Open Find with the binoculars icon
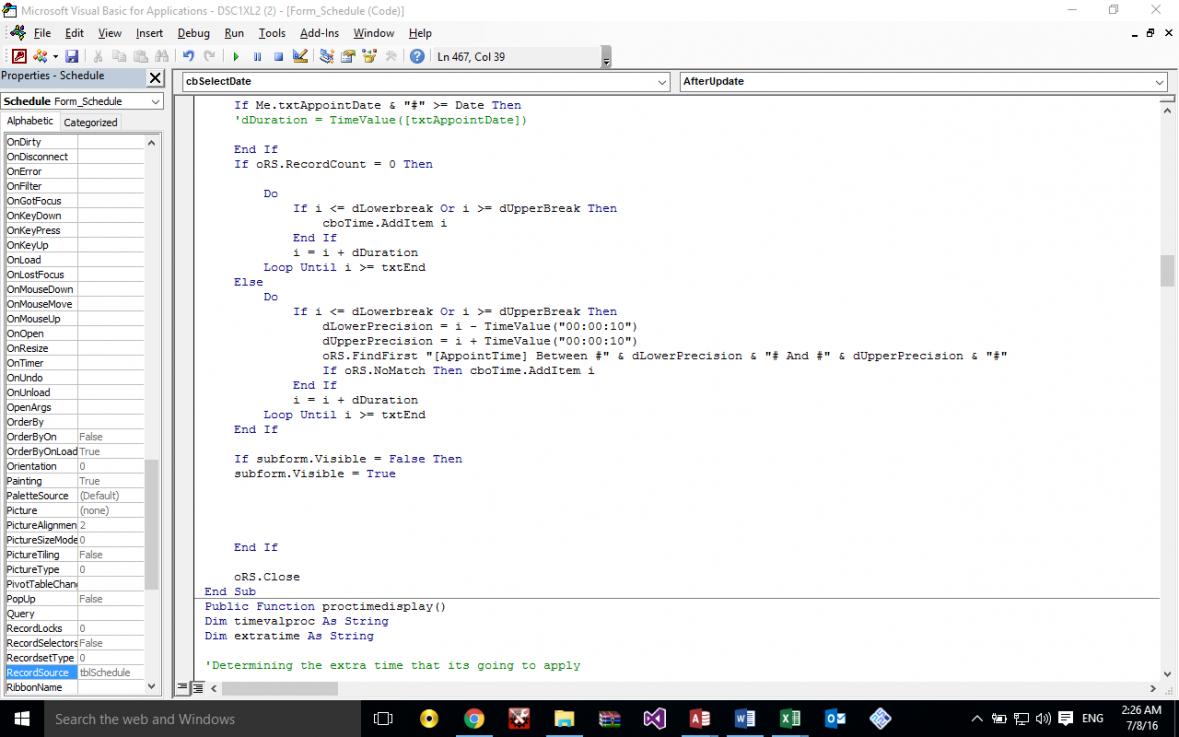Screen dimensions: 1179x737 pyautogui.click(x=162, y=56)
